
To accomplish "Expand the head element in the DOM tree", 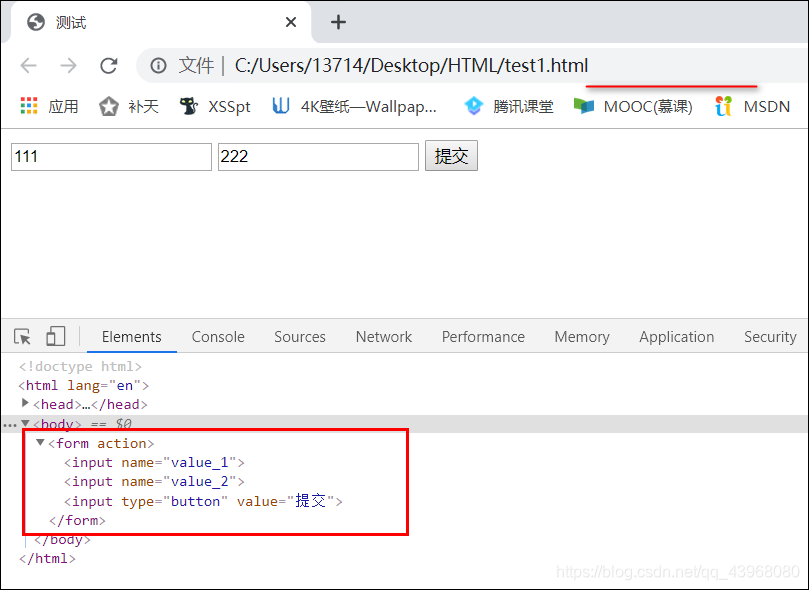I will click(25, 404).
